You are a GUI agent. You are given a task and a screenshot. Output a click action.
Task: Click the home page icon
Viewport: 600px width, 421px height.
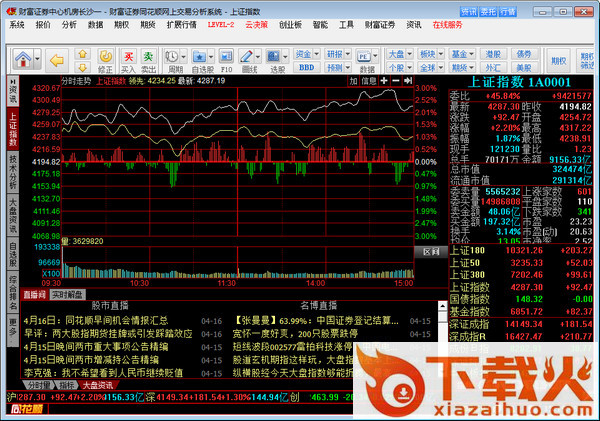pyautogui.click(x=23, y=59)
